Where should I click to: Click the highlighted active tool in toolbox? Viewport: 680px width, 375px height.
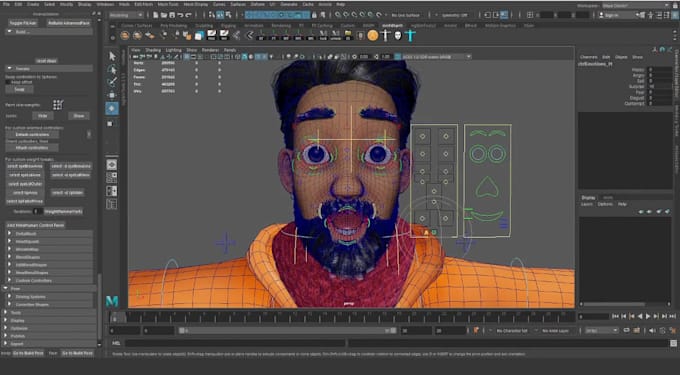pyautogui.click(x=112, y=108)
